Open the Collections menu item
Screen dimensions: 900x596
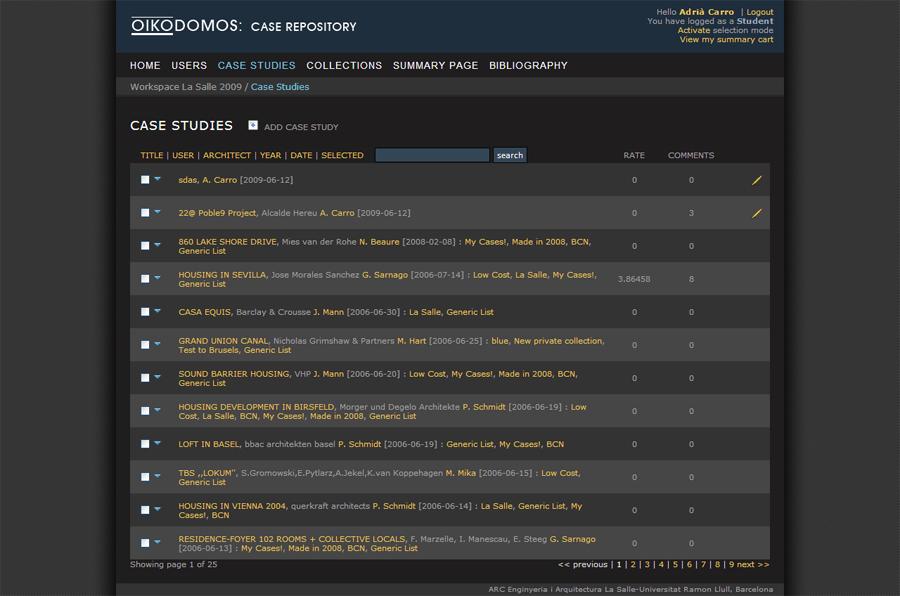coord(344,66)
